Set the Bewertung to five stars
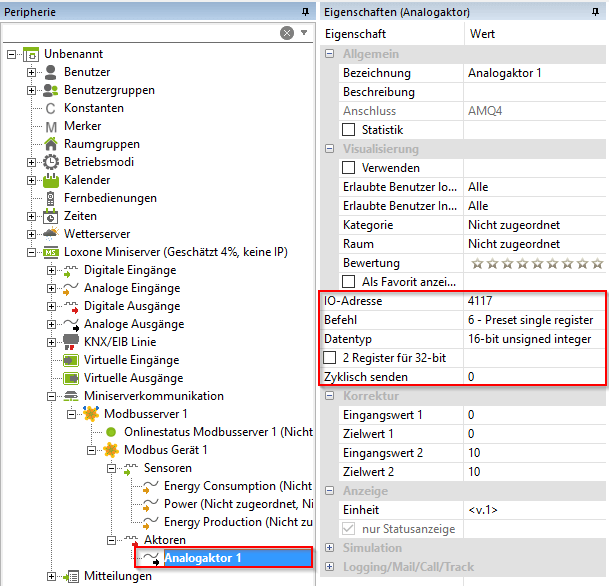Viewport: 609px width, 586px height. (x=537, y=263)
